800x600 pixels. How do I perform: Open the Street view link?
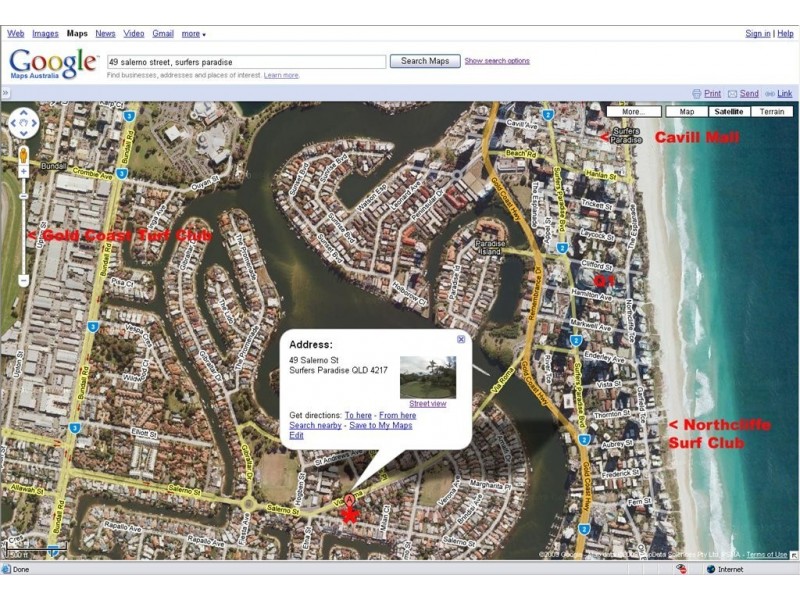click(x=428, y=404)
